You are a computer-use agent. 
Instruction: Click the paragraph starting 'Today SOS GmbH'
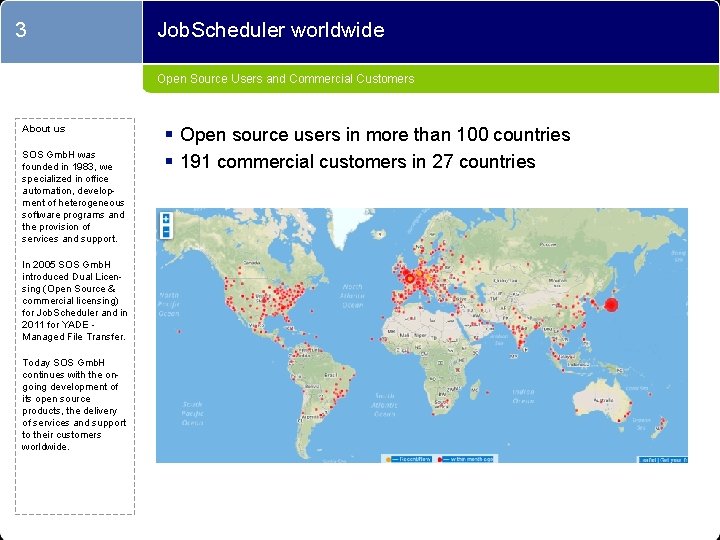(x=74, y=405)
